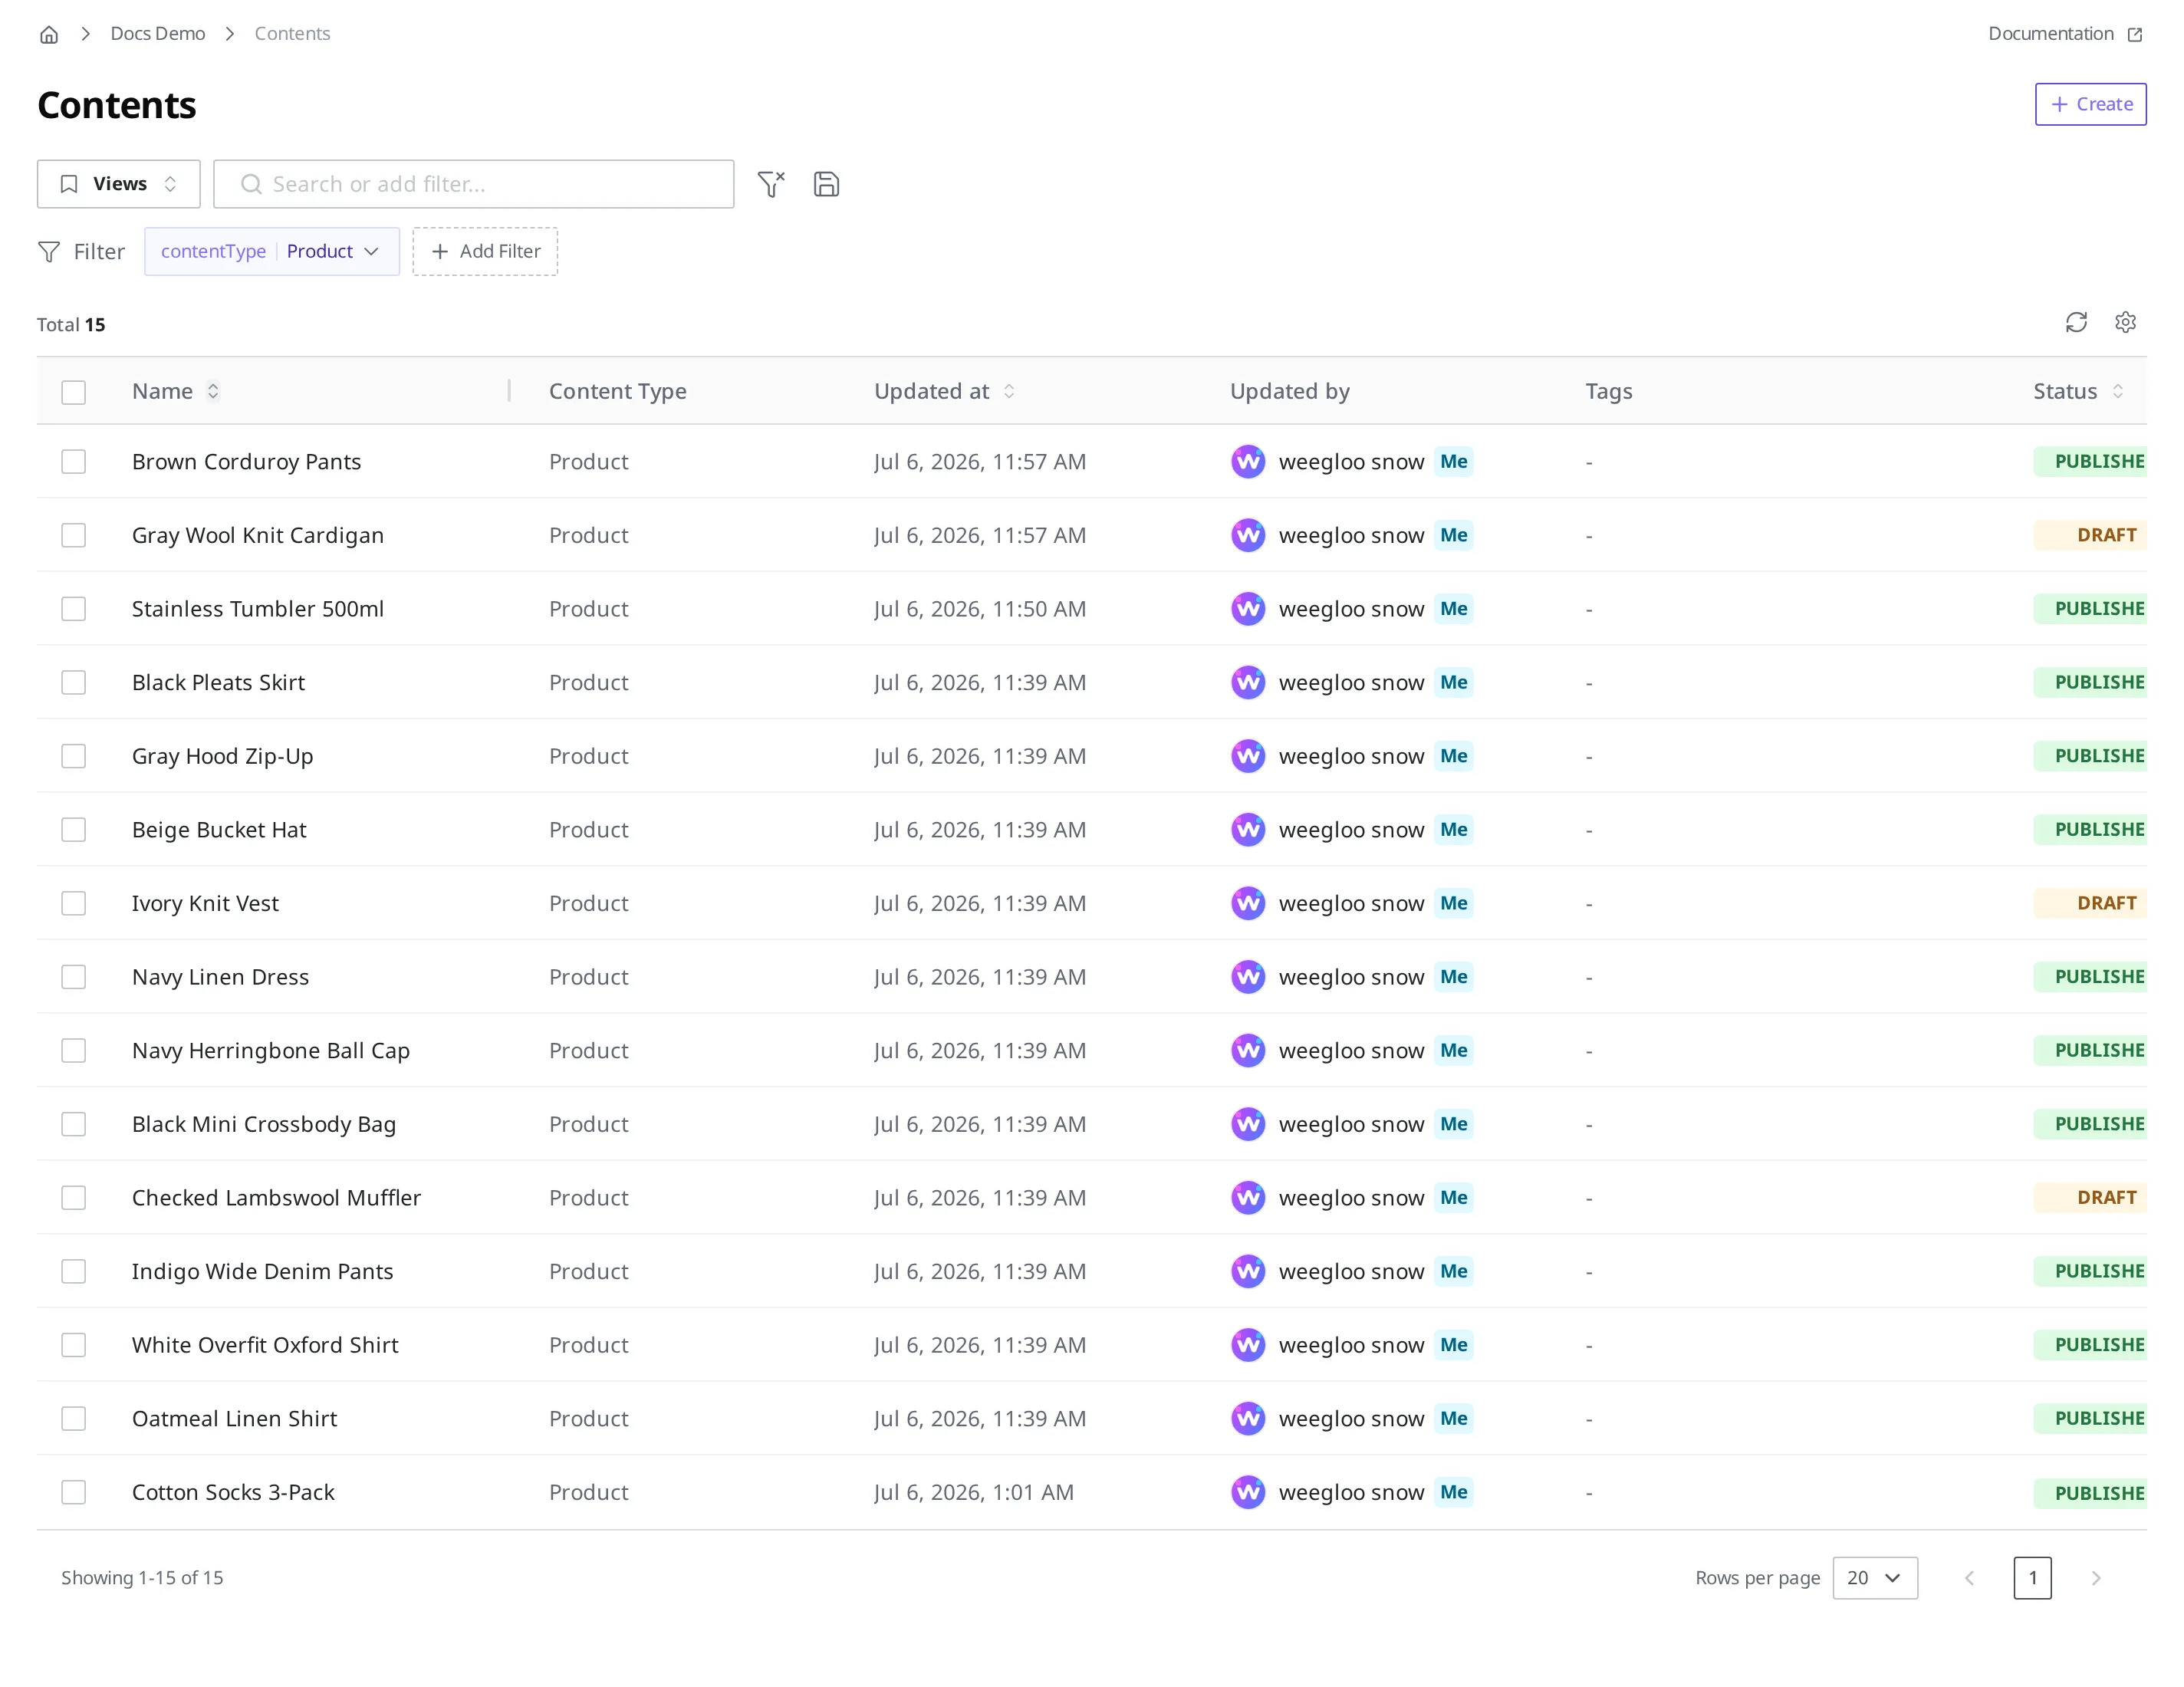Click Add Filter button
The height and width of the screenshot is (1687, 2184).
485,252
